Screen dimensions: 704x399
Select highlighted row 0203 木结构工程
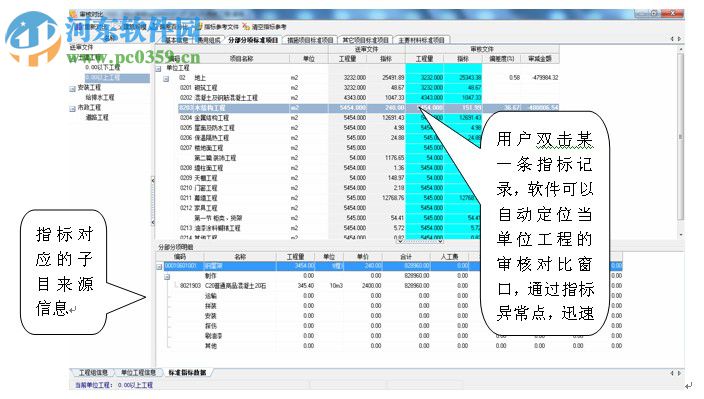click(x=368, y=108)
